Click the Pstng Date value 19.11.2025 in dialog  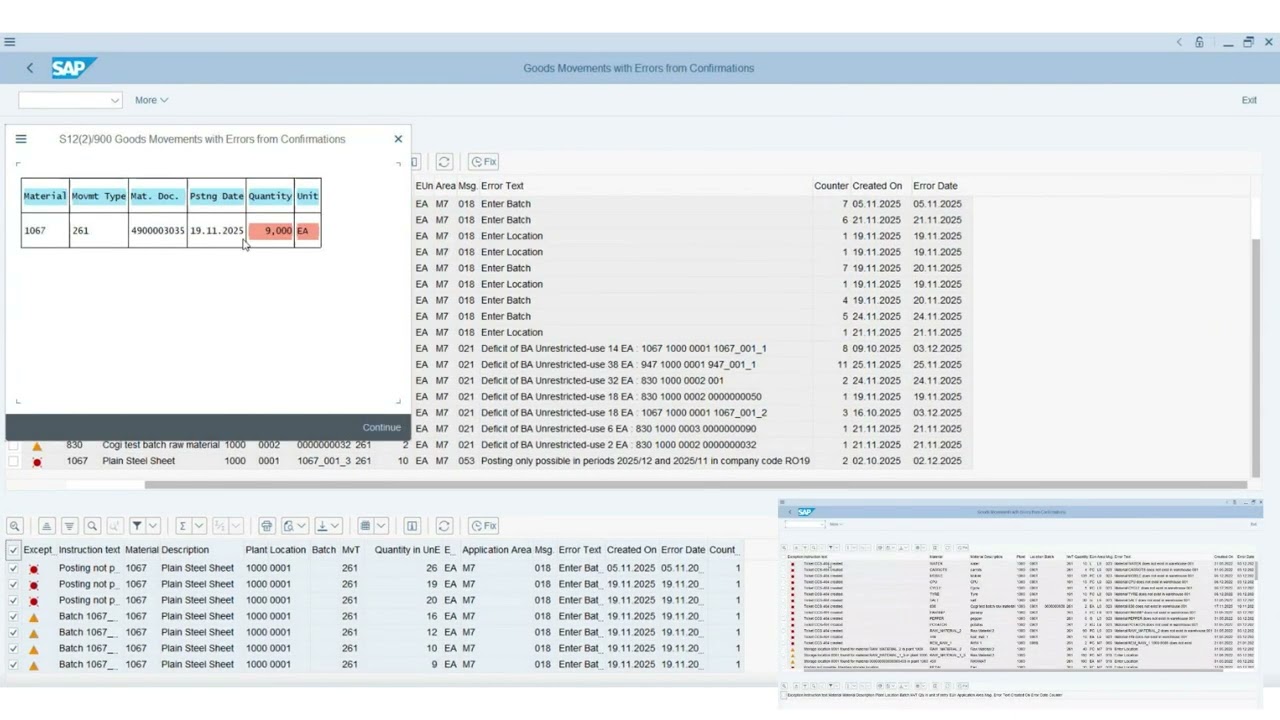tap(217, 231)
